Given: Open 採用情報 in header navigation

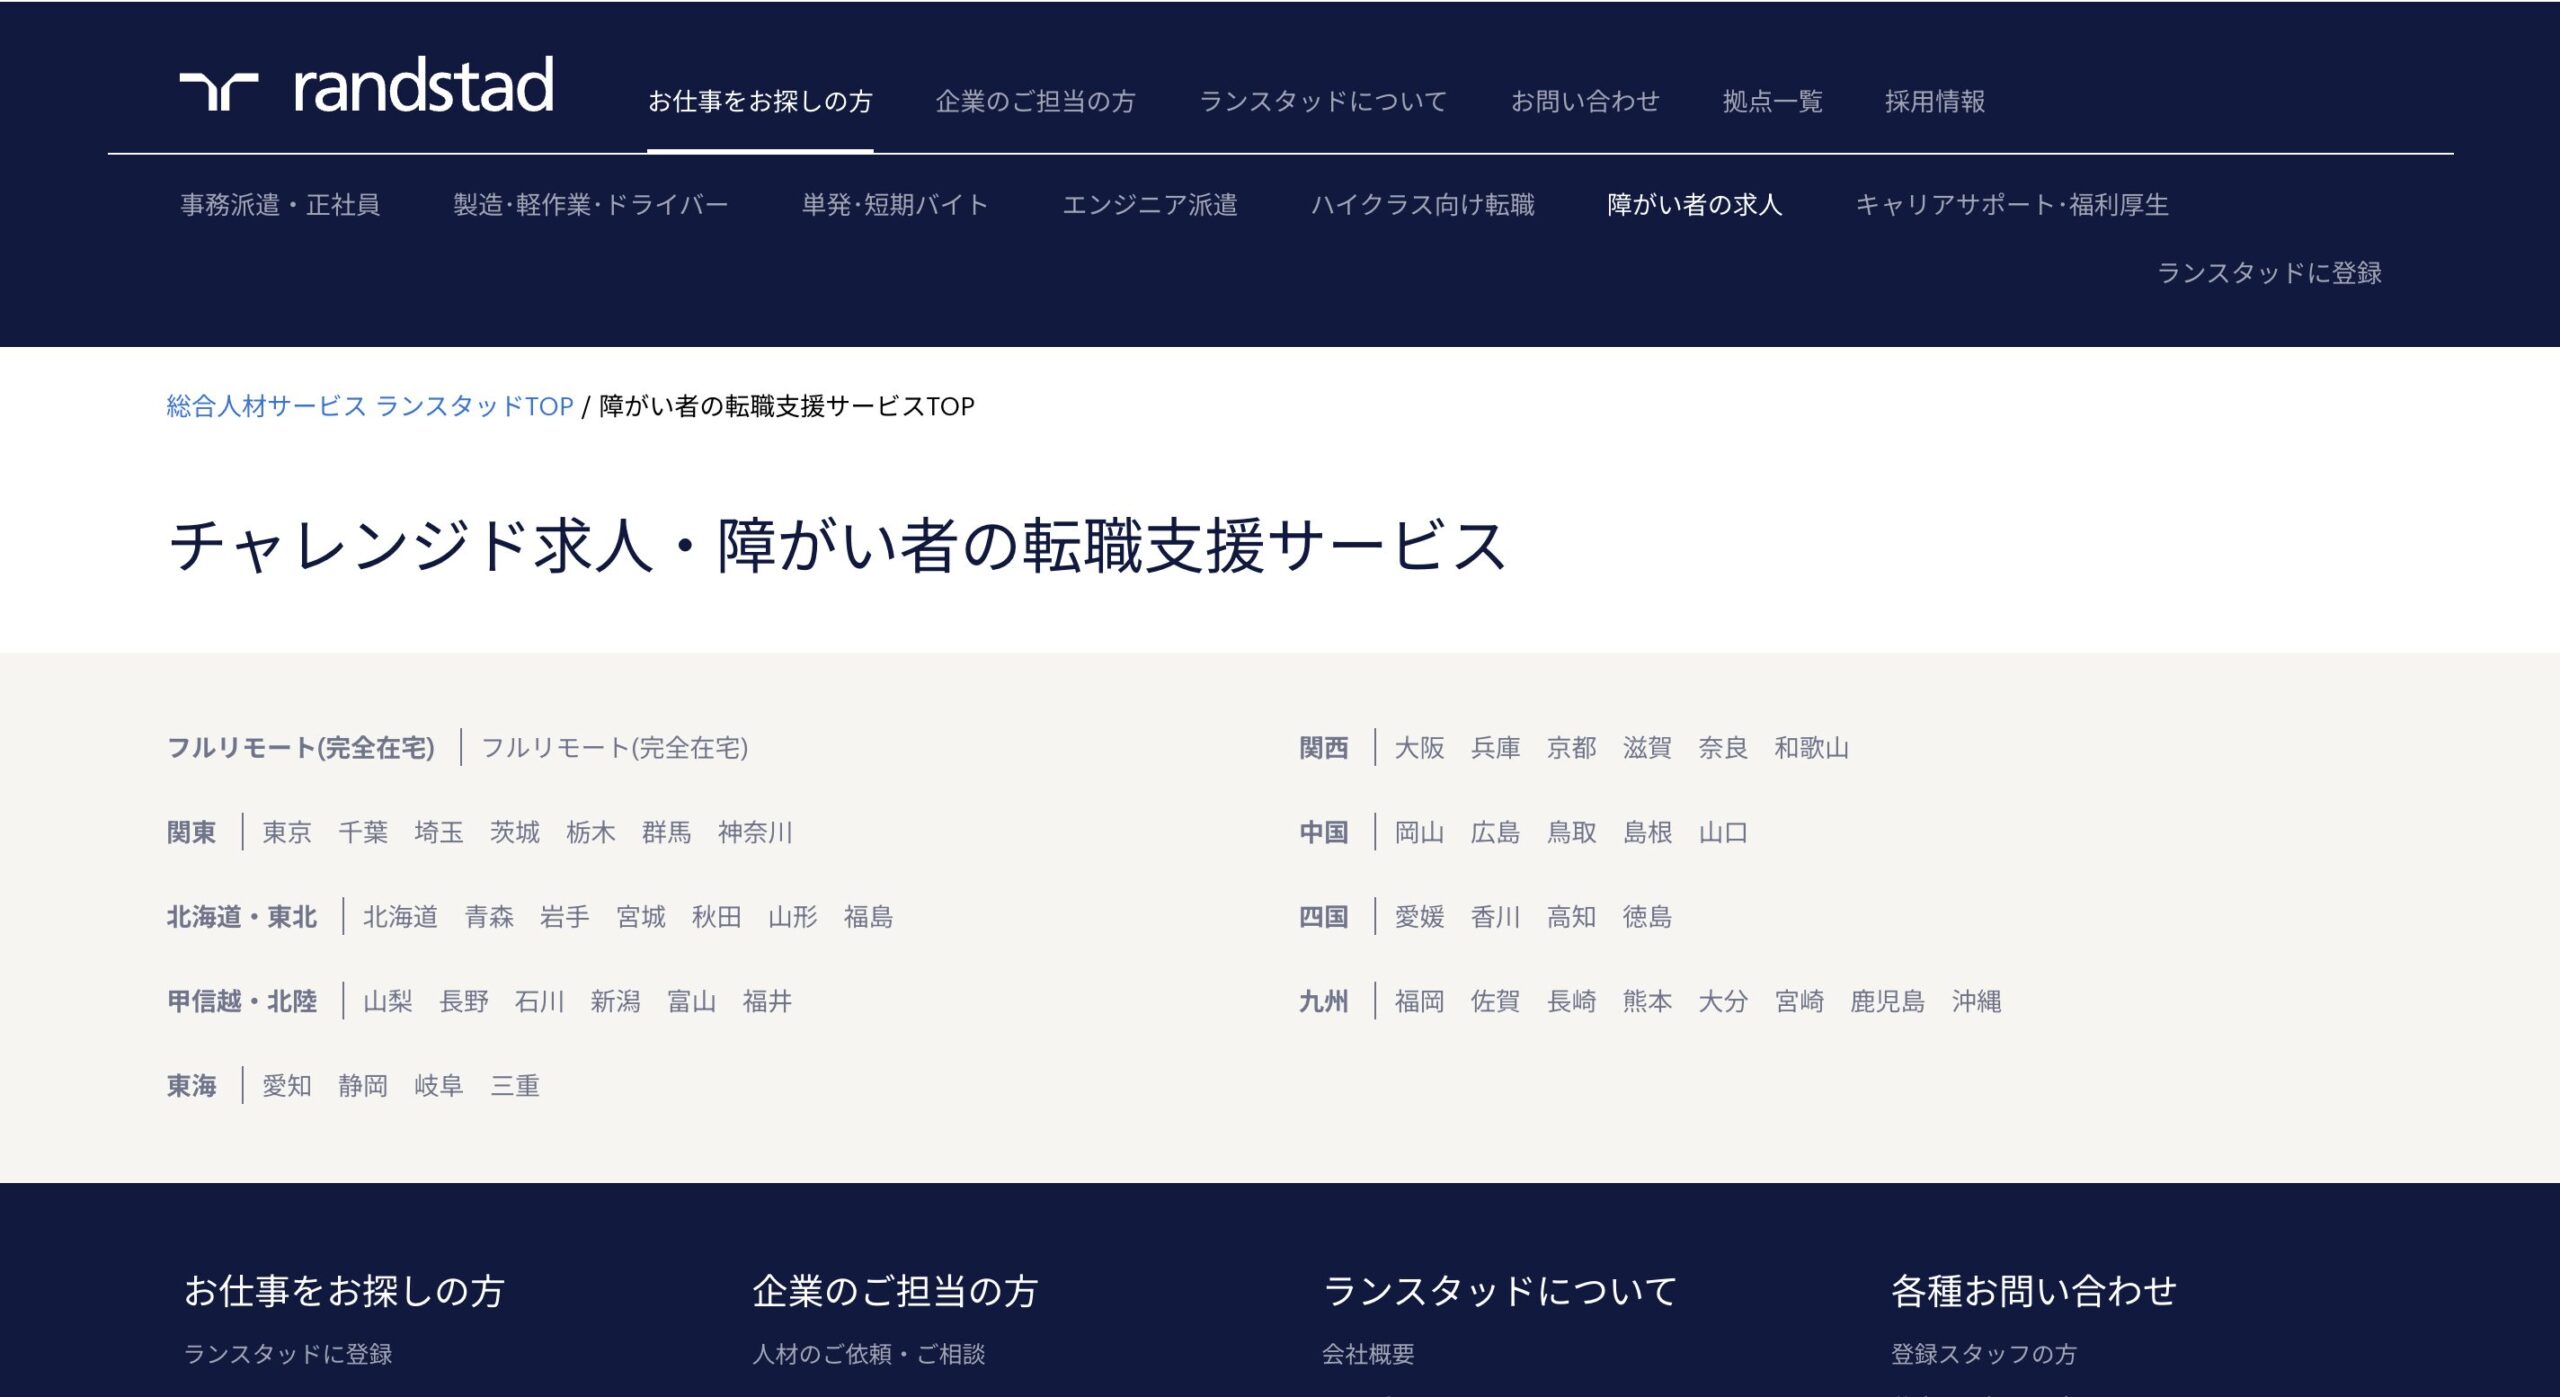Looking at the screenshot, I should [x=1934, y=101].
